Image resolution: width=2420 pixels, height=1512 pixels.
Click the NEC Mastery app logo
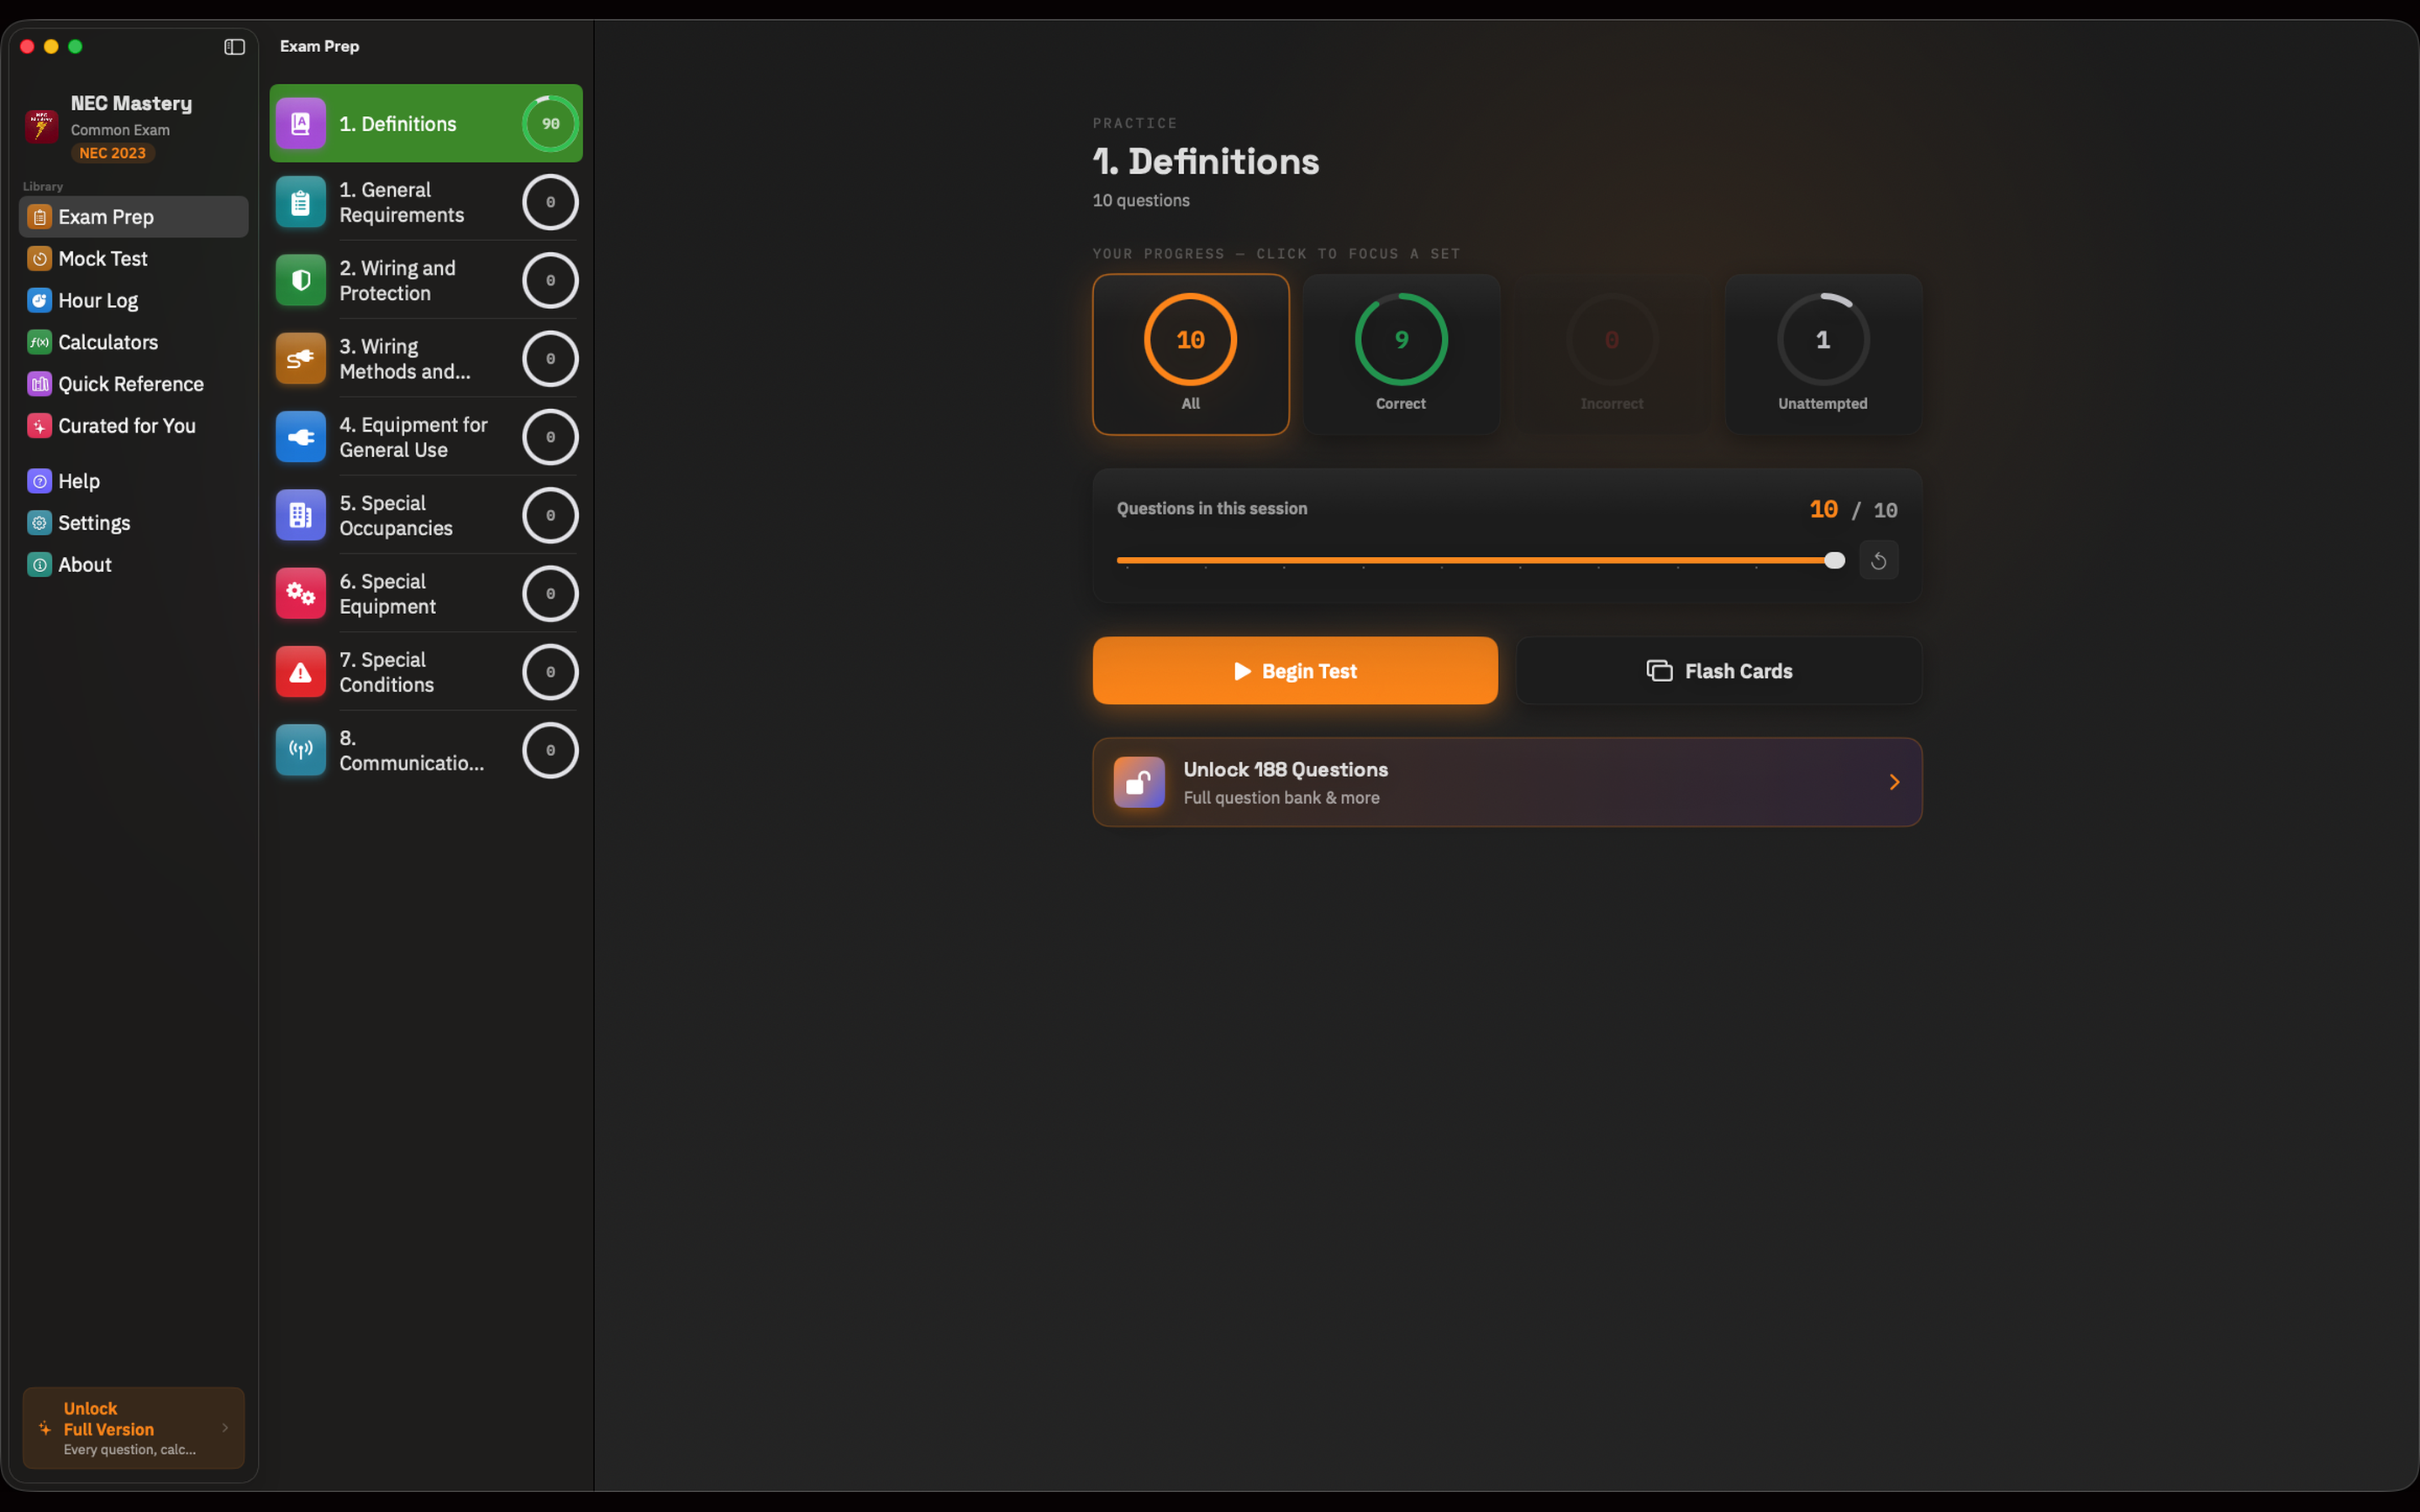(x=41, y=126)
